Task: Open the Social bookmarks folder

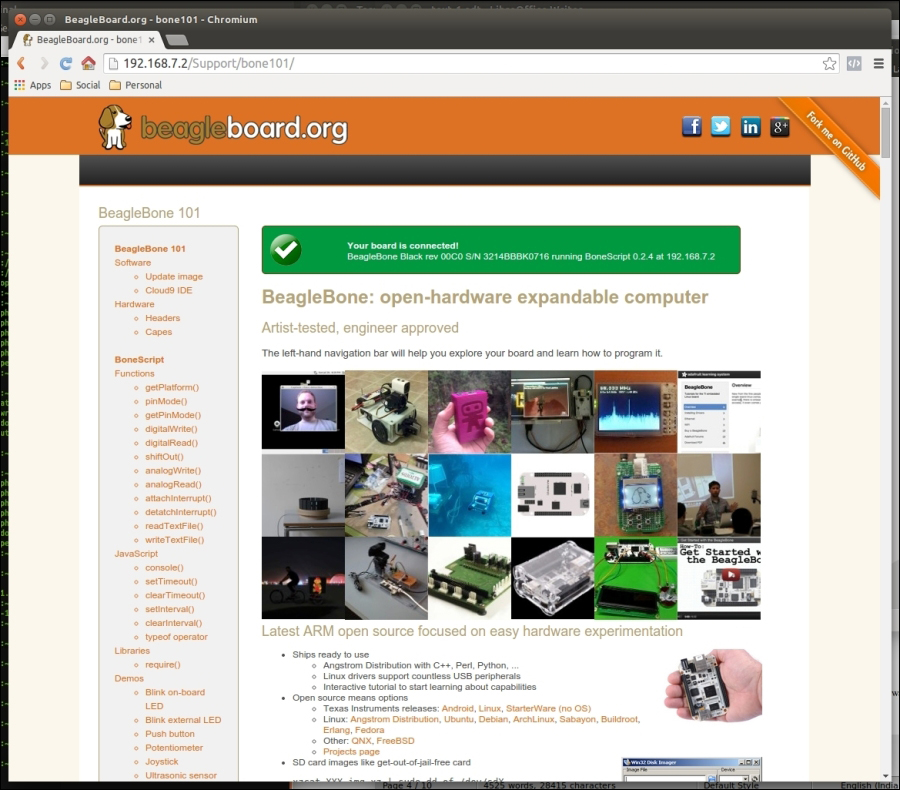Action: tap(80, 85)
